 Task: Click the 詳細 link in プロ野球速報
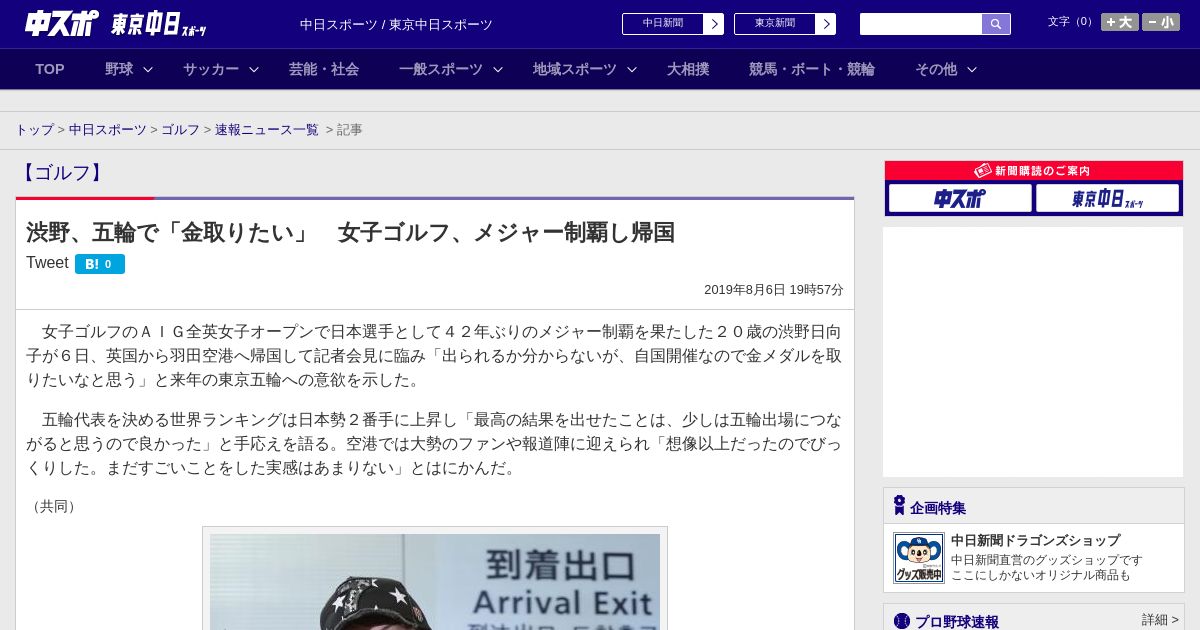(x=1160, y=620)
